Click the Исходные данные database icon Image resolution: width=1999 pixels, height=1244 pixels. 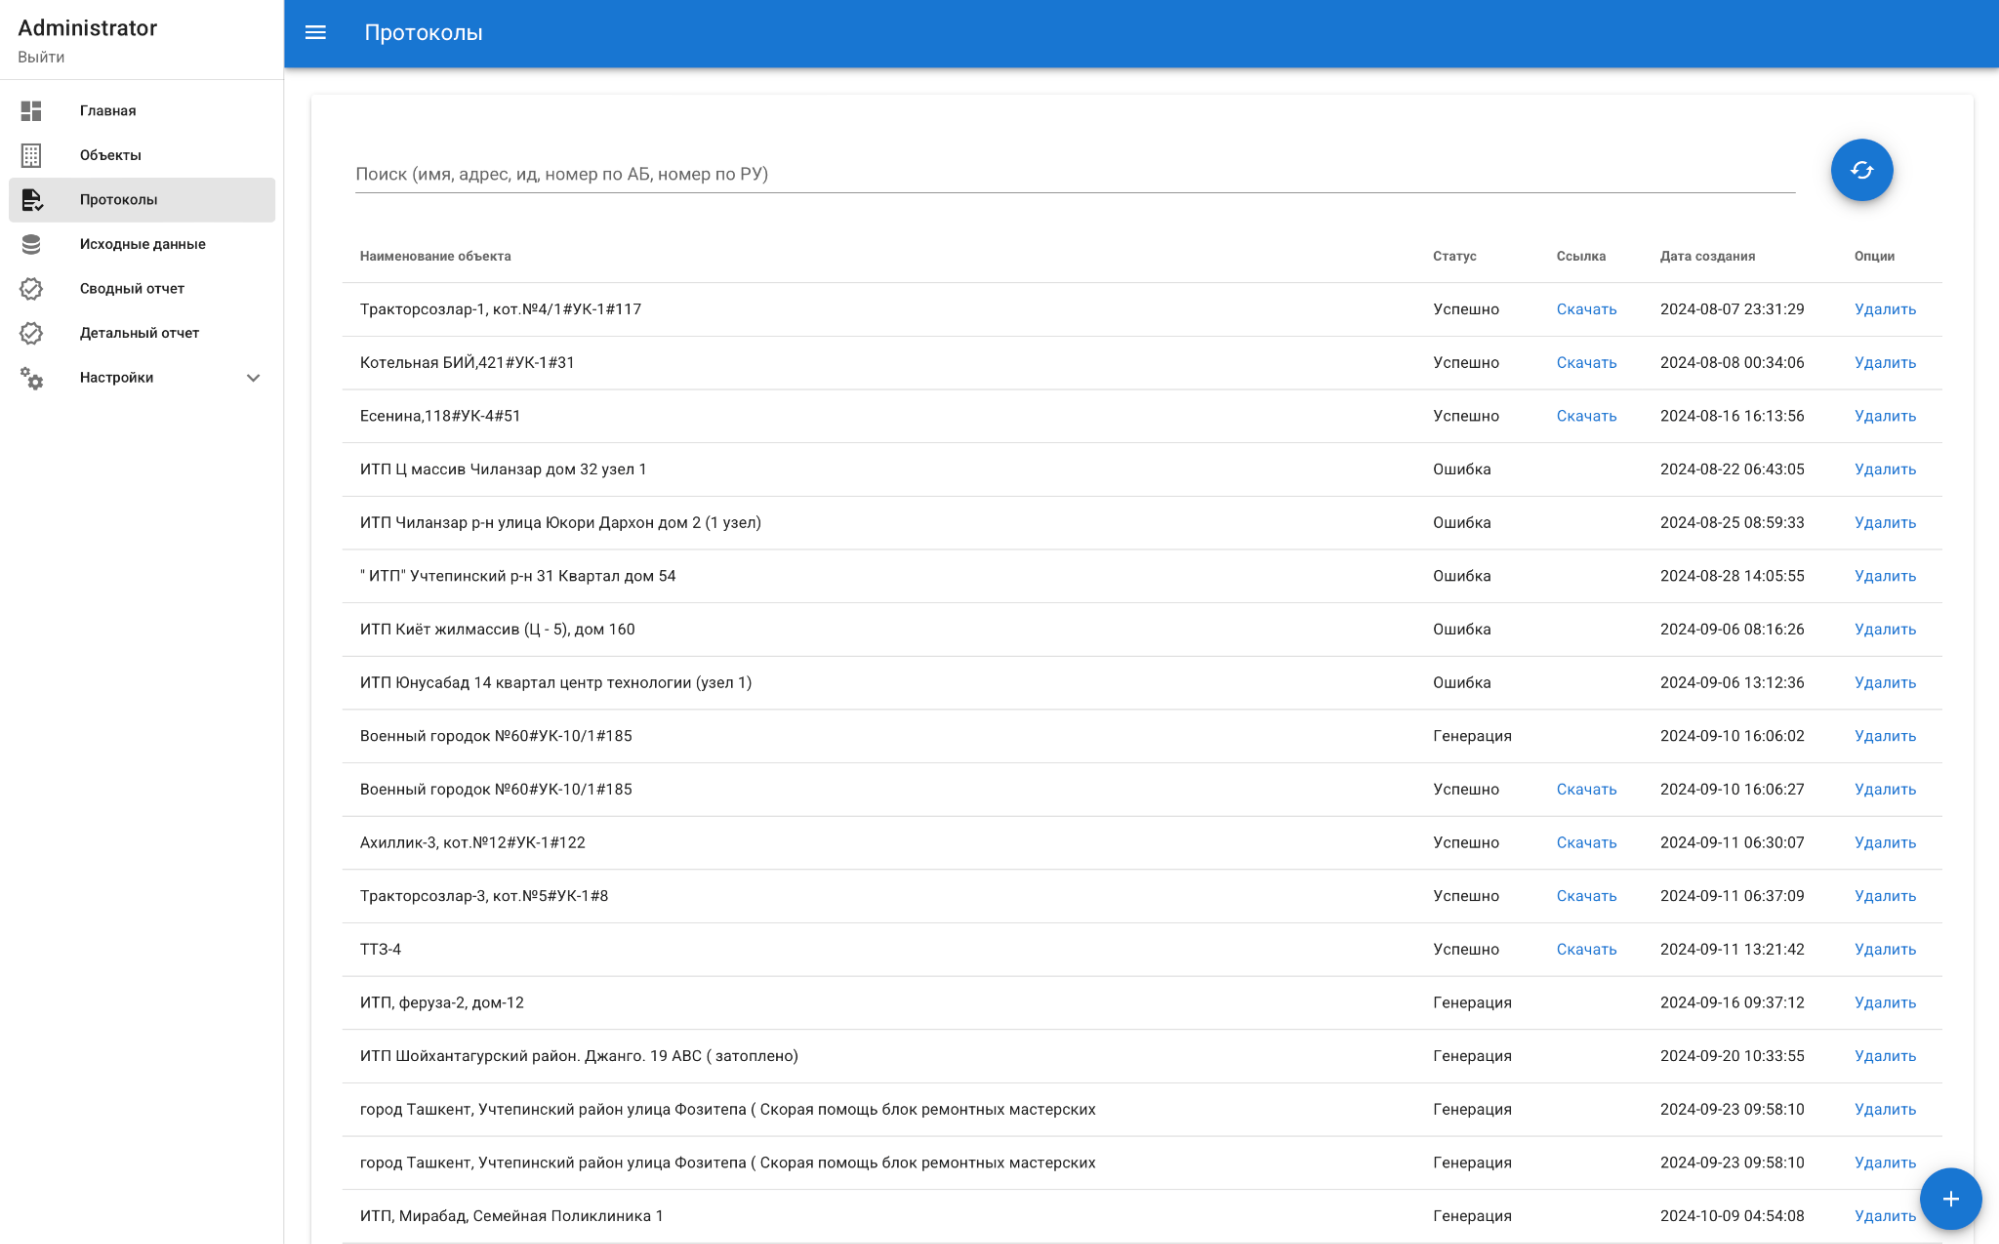31,244
